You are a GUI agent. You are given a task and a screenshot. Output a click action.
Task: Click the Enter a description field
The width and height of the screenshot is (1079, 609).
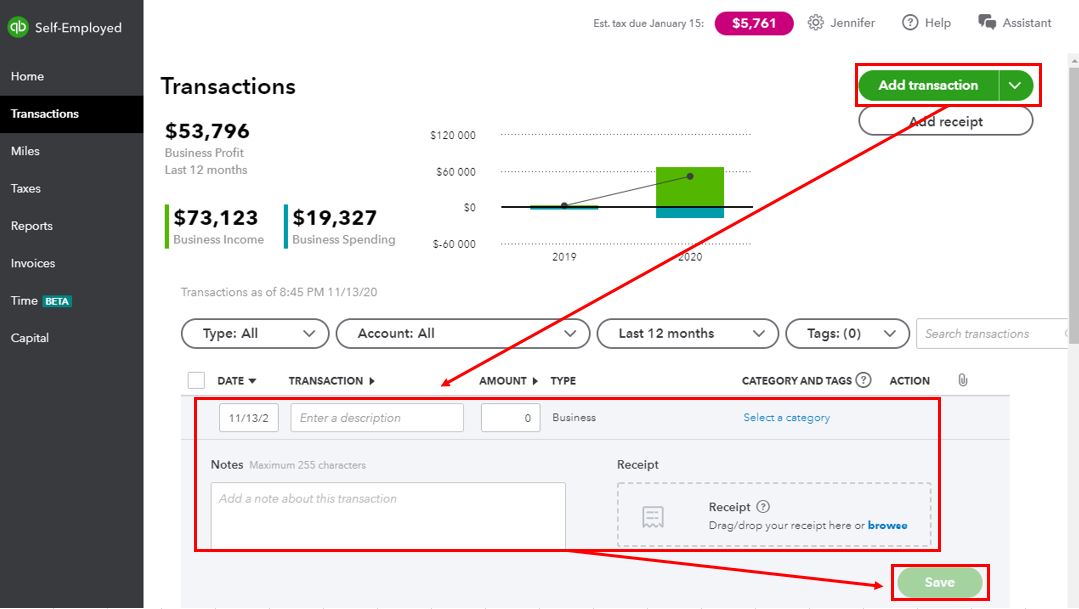tap(377, 418)
